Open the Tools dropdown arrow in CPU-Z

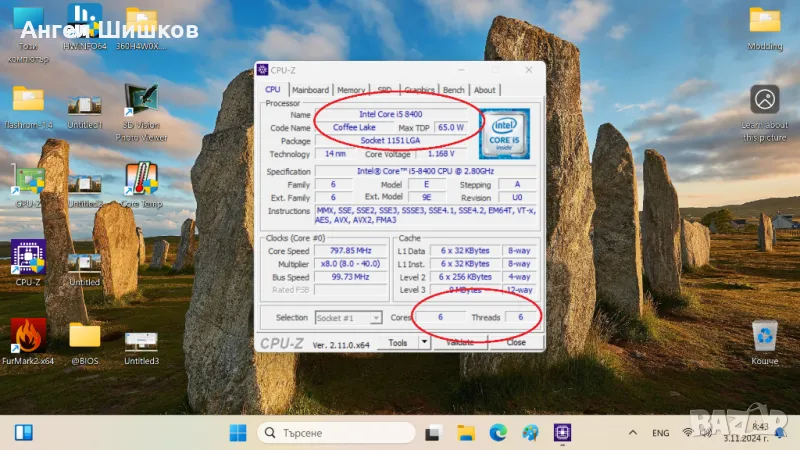tap(424, 342)
